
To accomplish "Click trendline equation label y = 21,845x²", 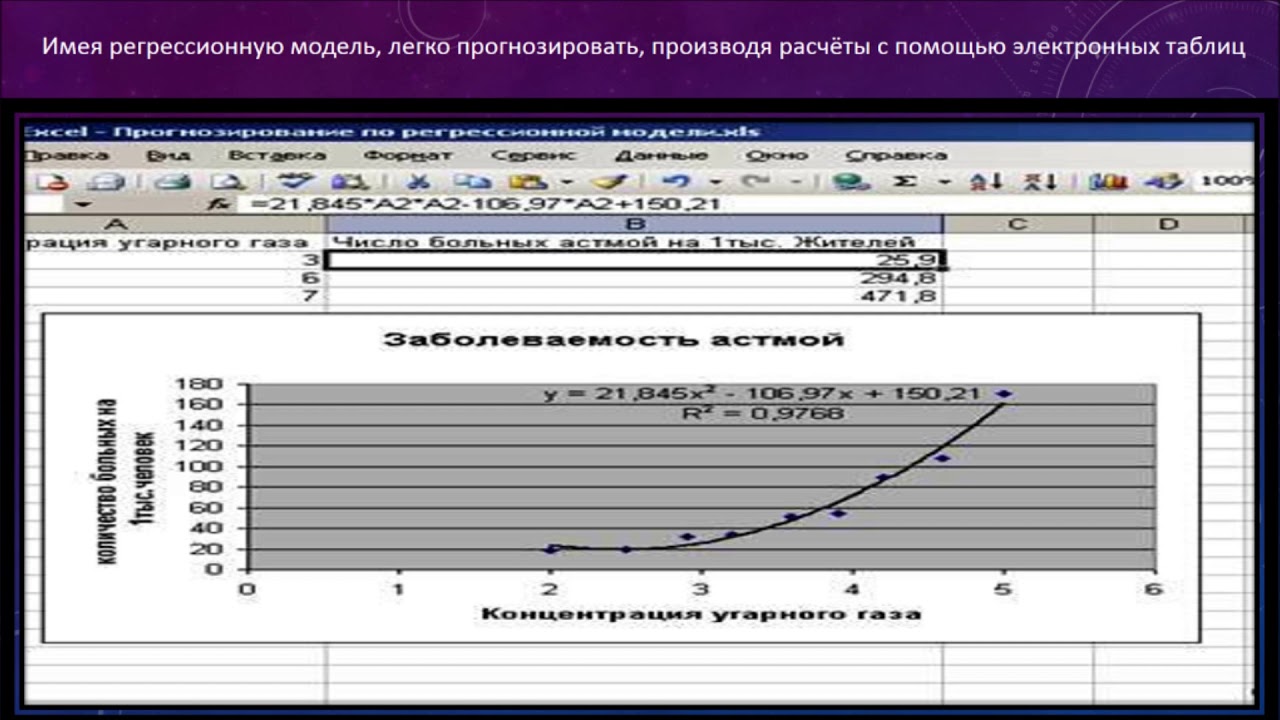I will click(763, 393).
